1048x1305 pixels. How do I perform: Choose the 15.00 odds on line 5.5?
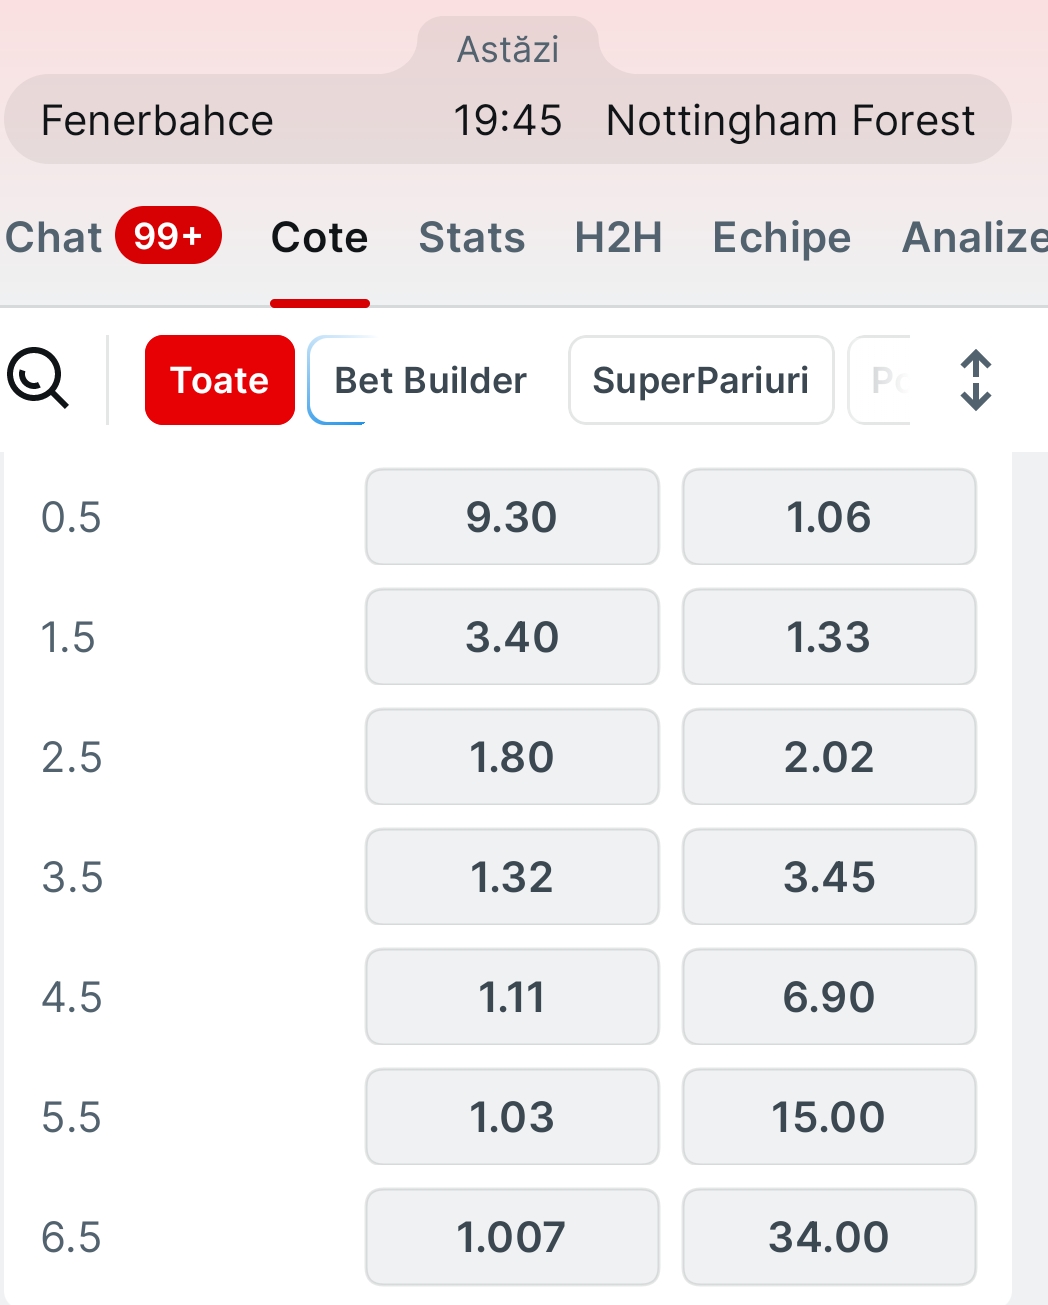point(829,1117)
